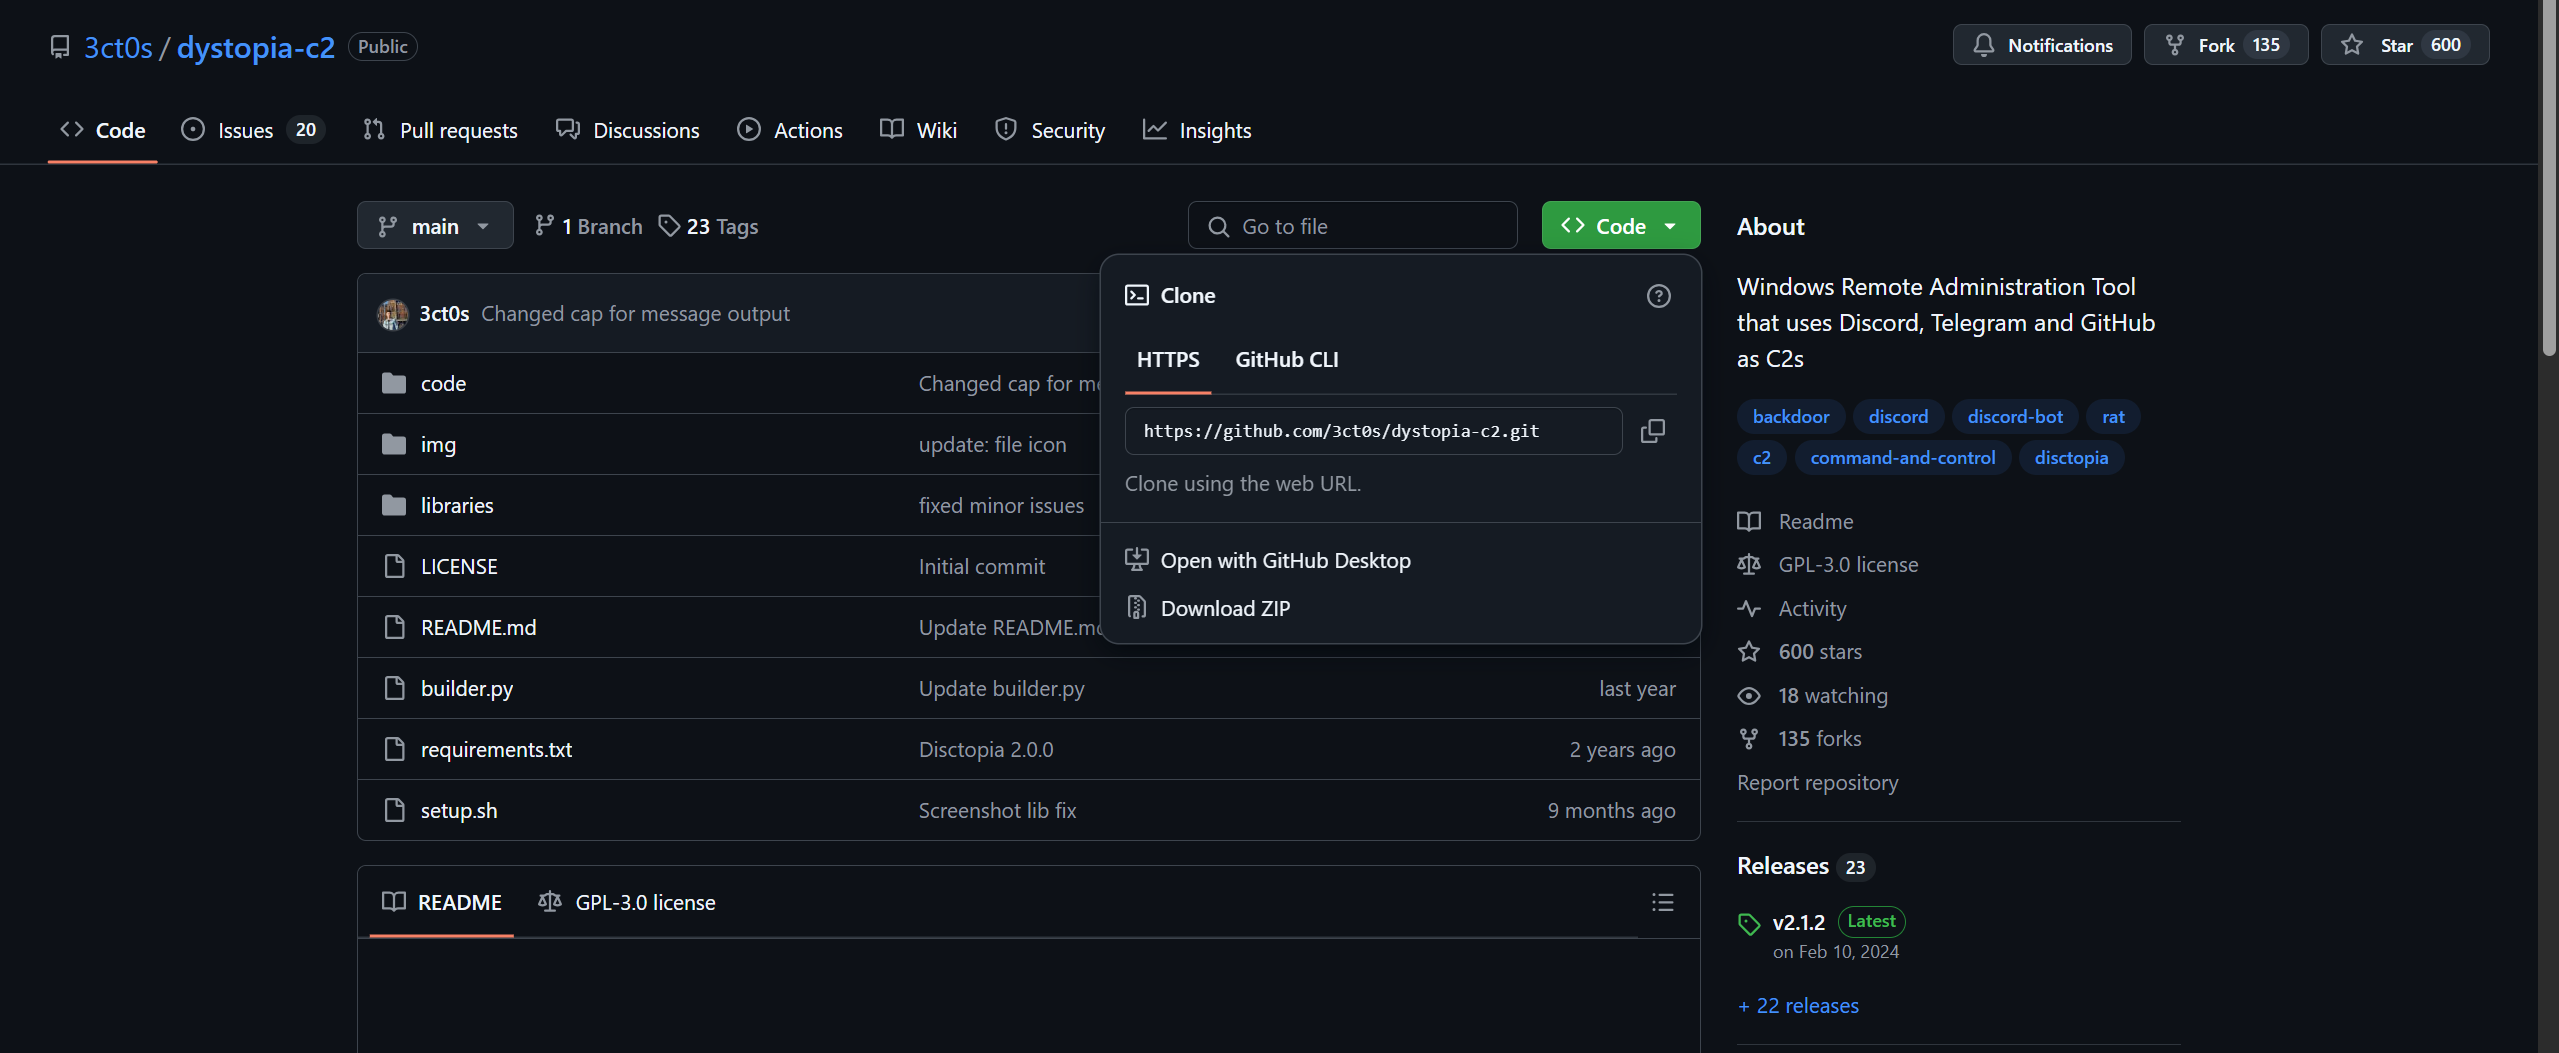The width and height of the screenshot is (2559, 1053).
Task: Expand the main branch selector
Action: (434, 225)
